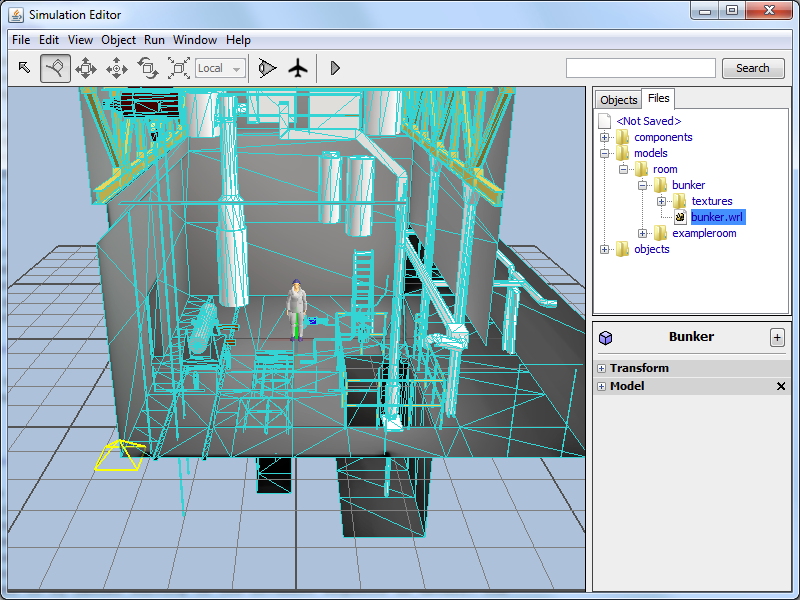This screenshot has height=600, width=800.
Task: Remove the Model section via X
Action: 781,386
